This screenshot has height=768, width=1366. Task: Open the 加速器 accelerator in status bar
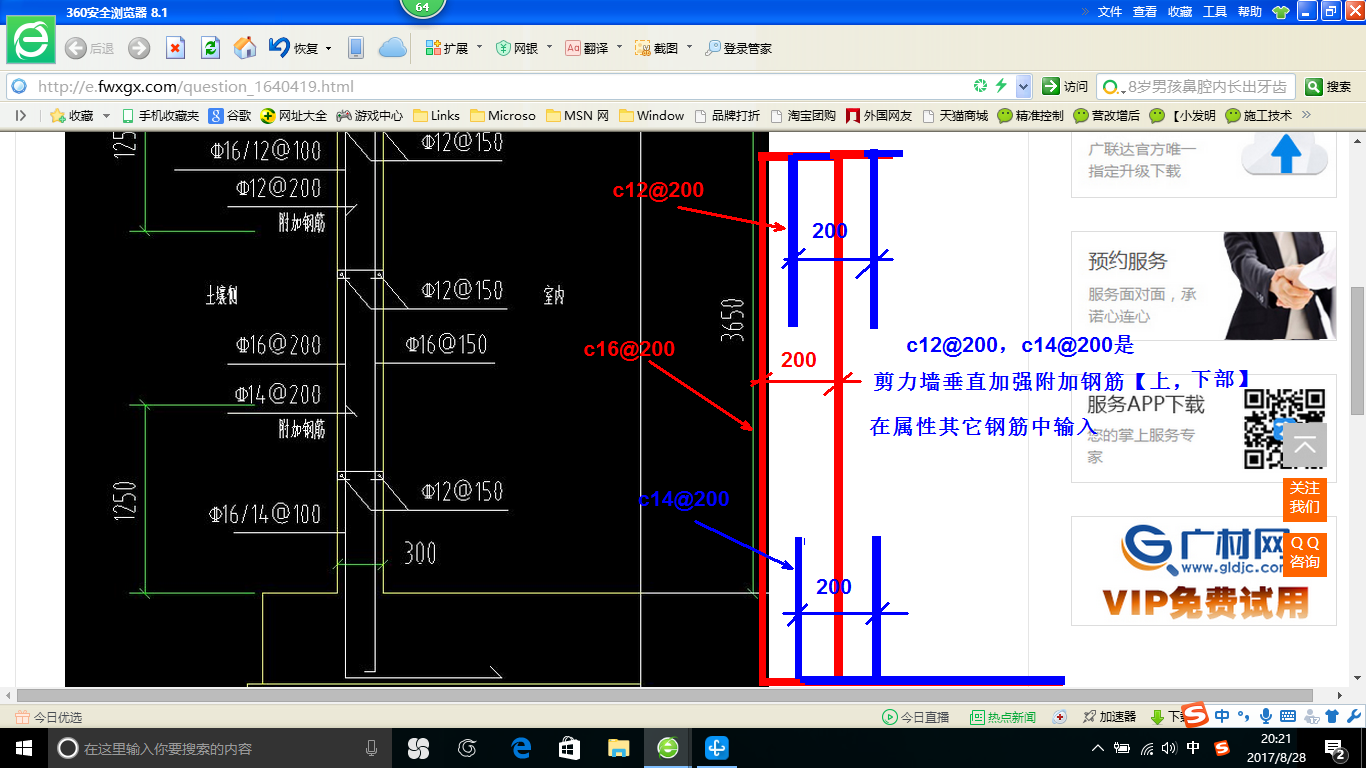[1108, 717]
